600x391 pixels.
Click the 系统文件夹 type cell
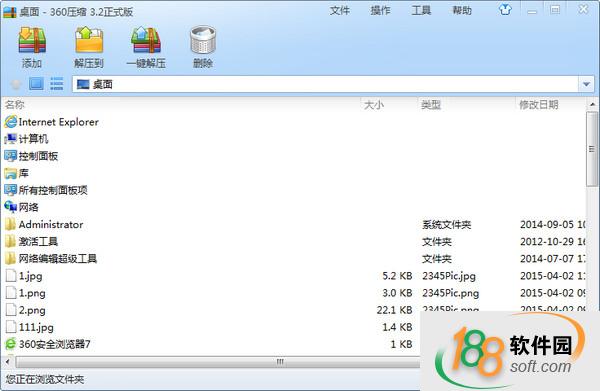(x=447, y=225)
